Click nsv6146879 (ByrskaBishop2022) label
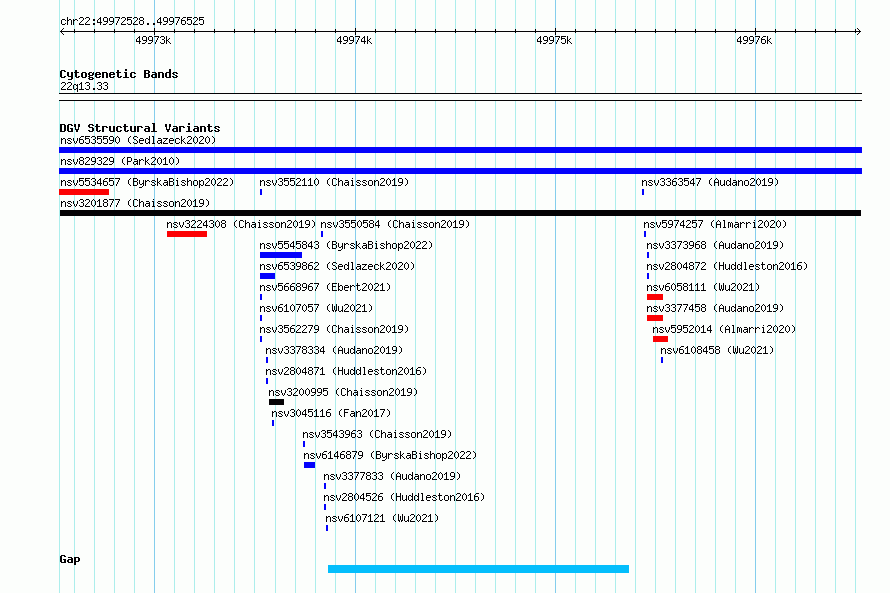 [390, 455]
